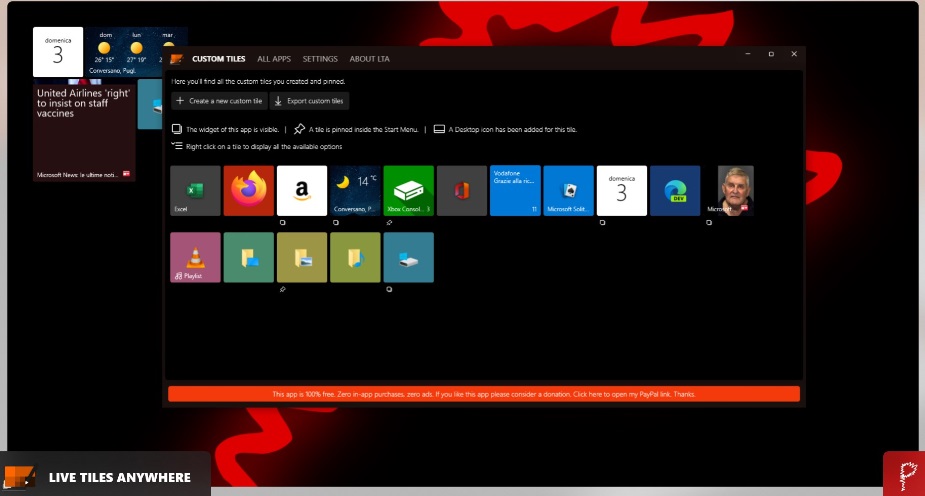
Task: Open the All Apps tab
Action: 274,59
